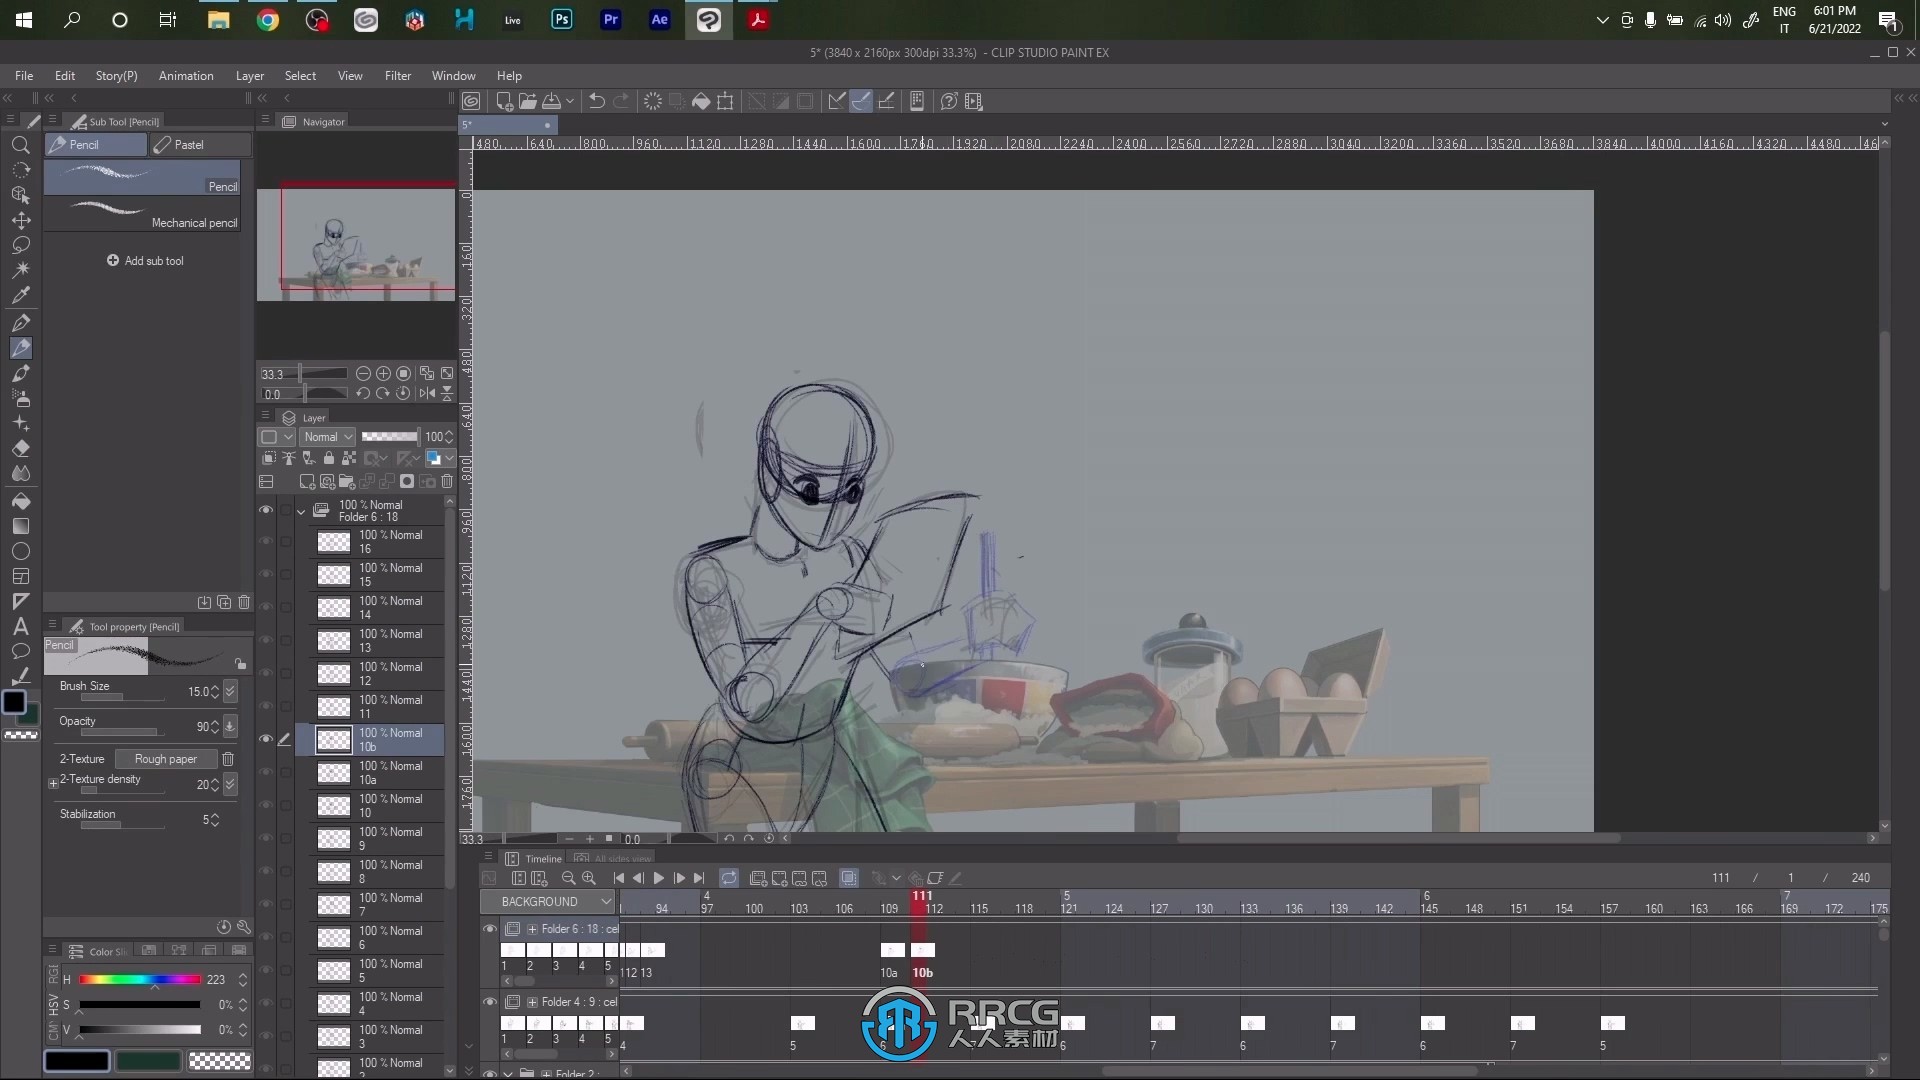Click the Add sub tool button
The image size is (1920, 1080).
point(144,260)
